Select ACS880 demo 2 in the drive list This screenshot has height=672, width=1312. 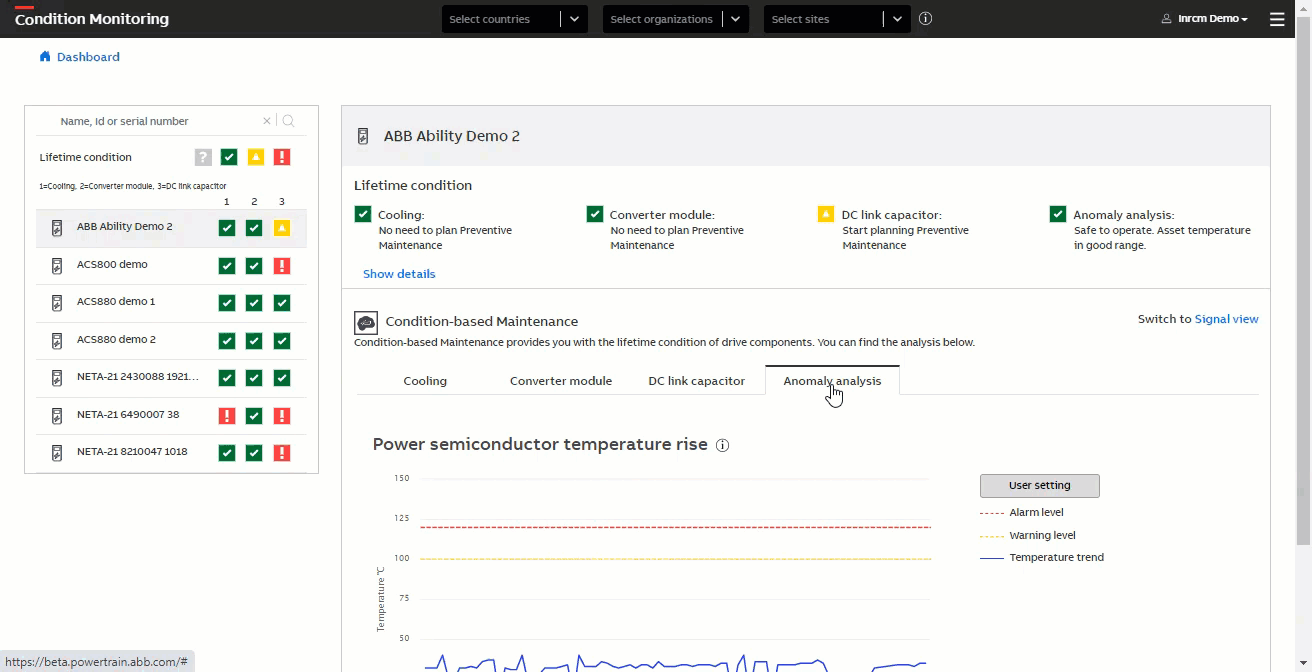tap(171, 340)
